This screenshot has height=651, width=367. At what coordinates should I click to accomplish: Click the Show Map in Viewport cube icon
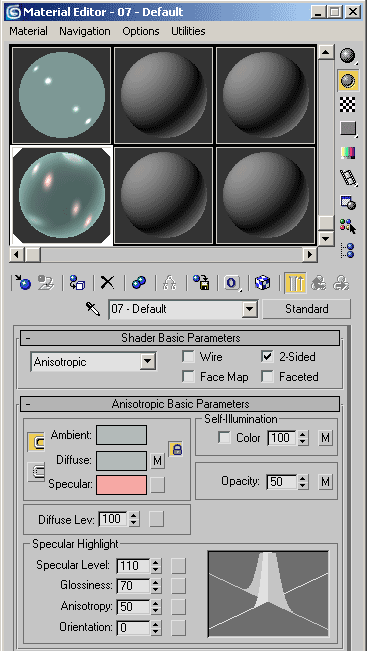pos(262,283)
